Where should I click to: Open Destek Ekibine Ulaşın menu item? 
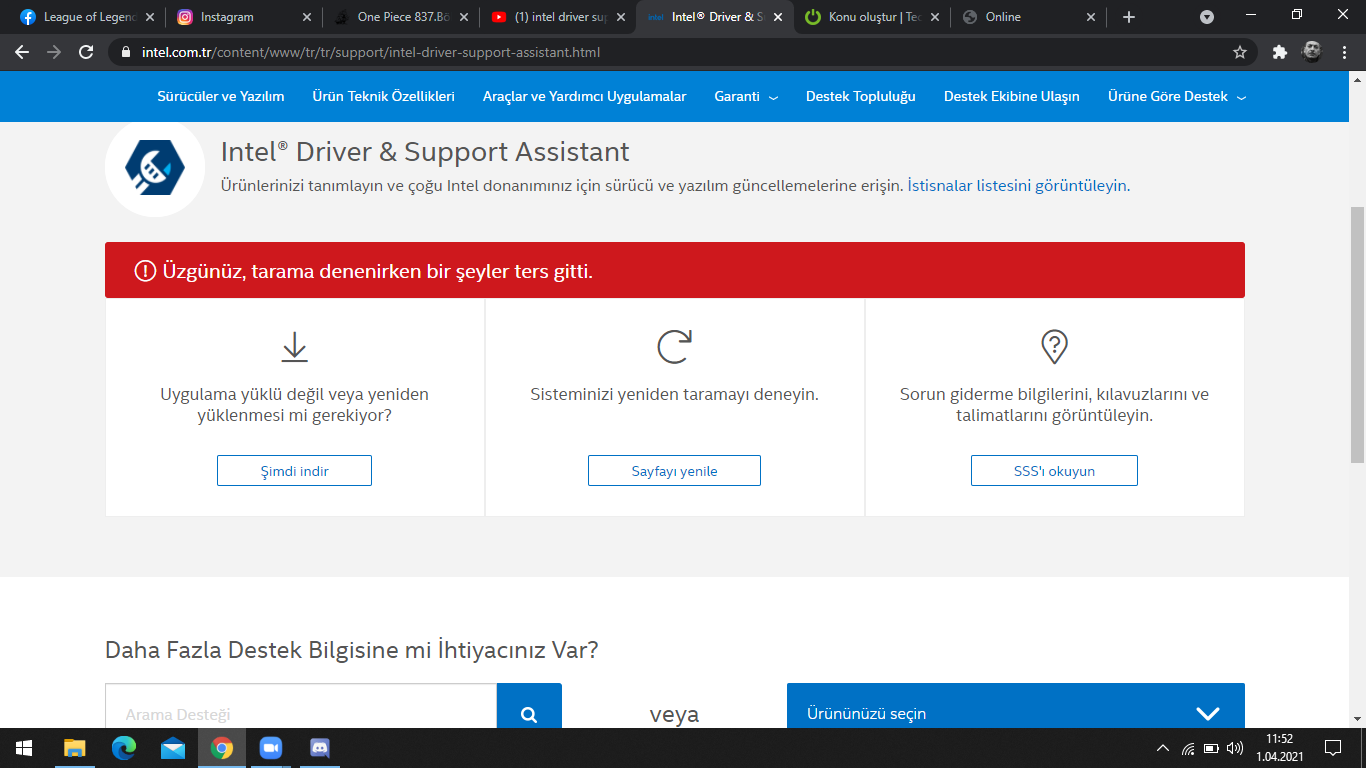(1012, 97)
